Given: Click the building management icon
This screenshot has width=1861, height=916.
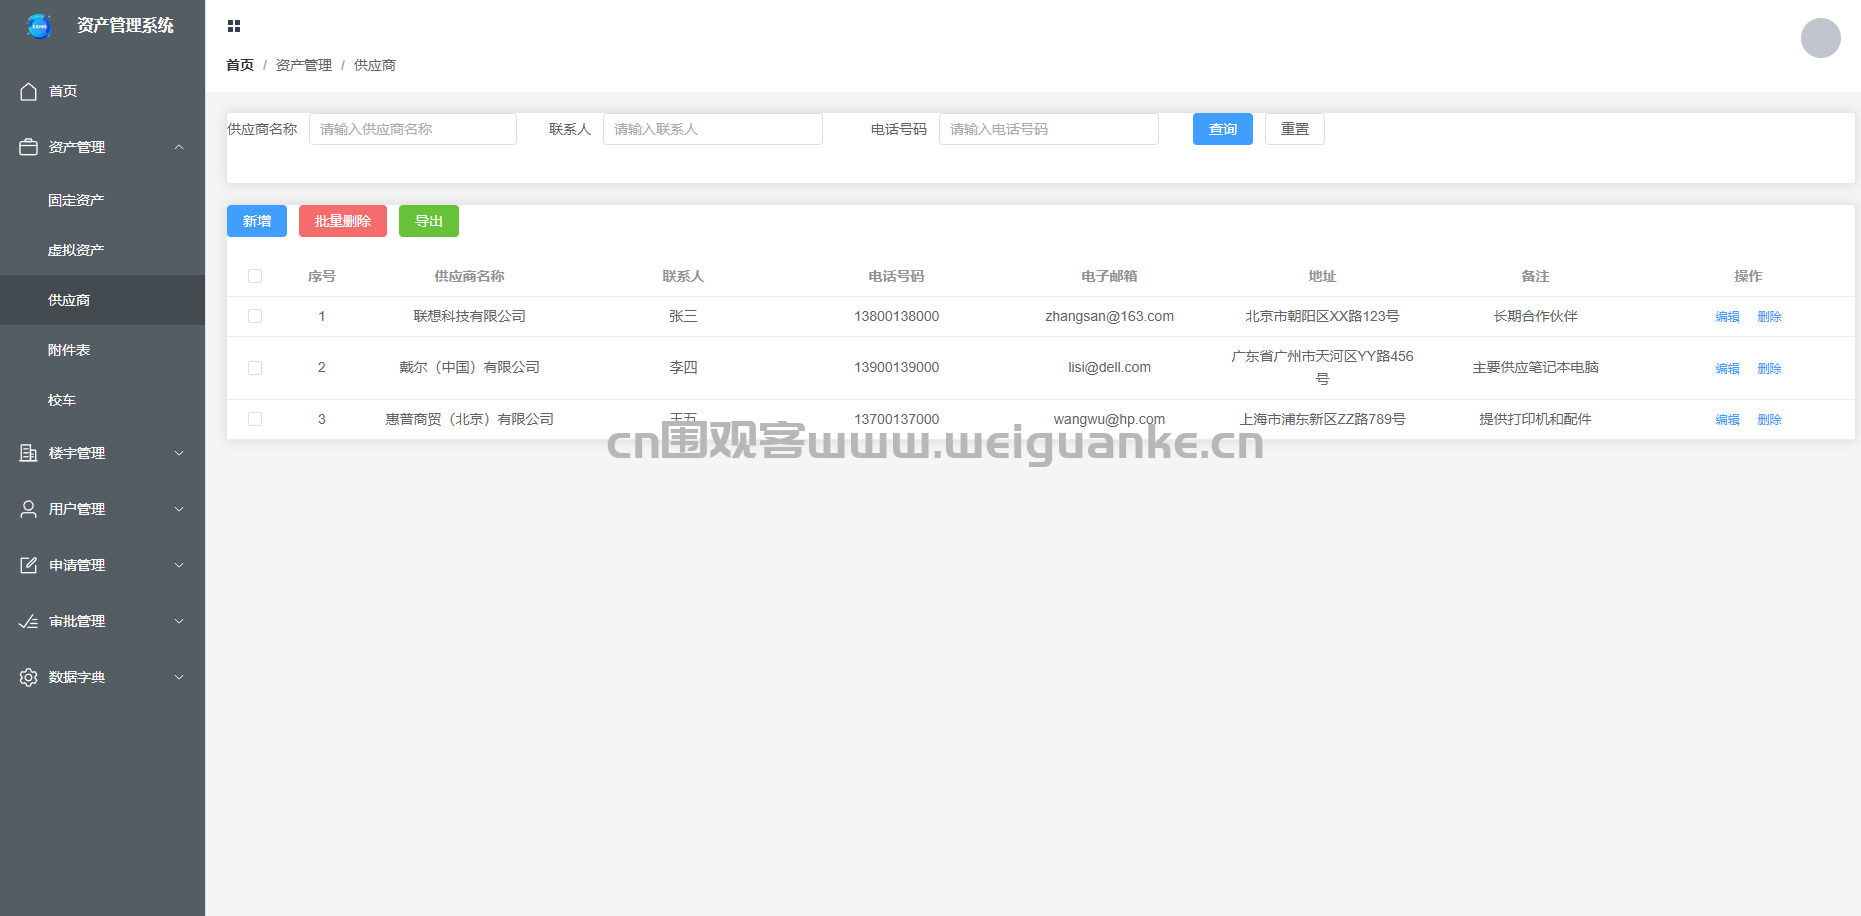Looking at the screenshot, I should 29,453.
